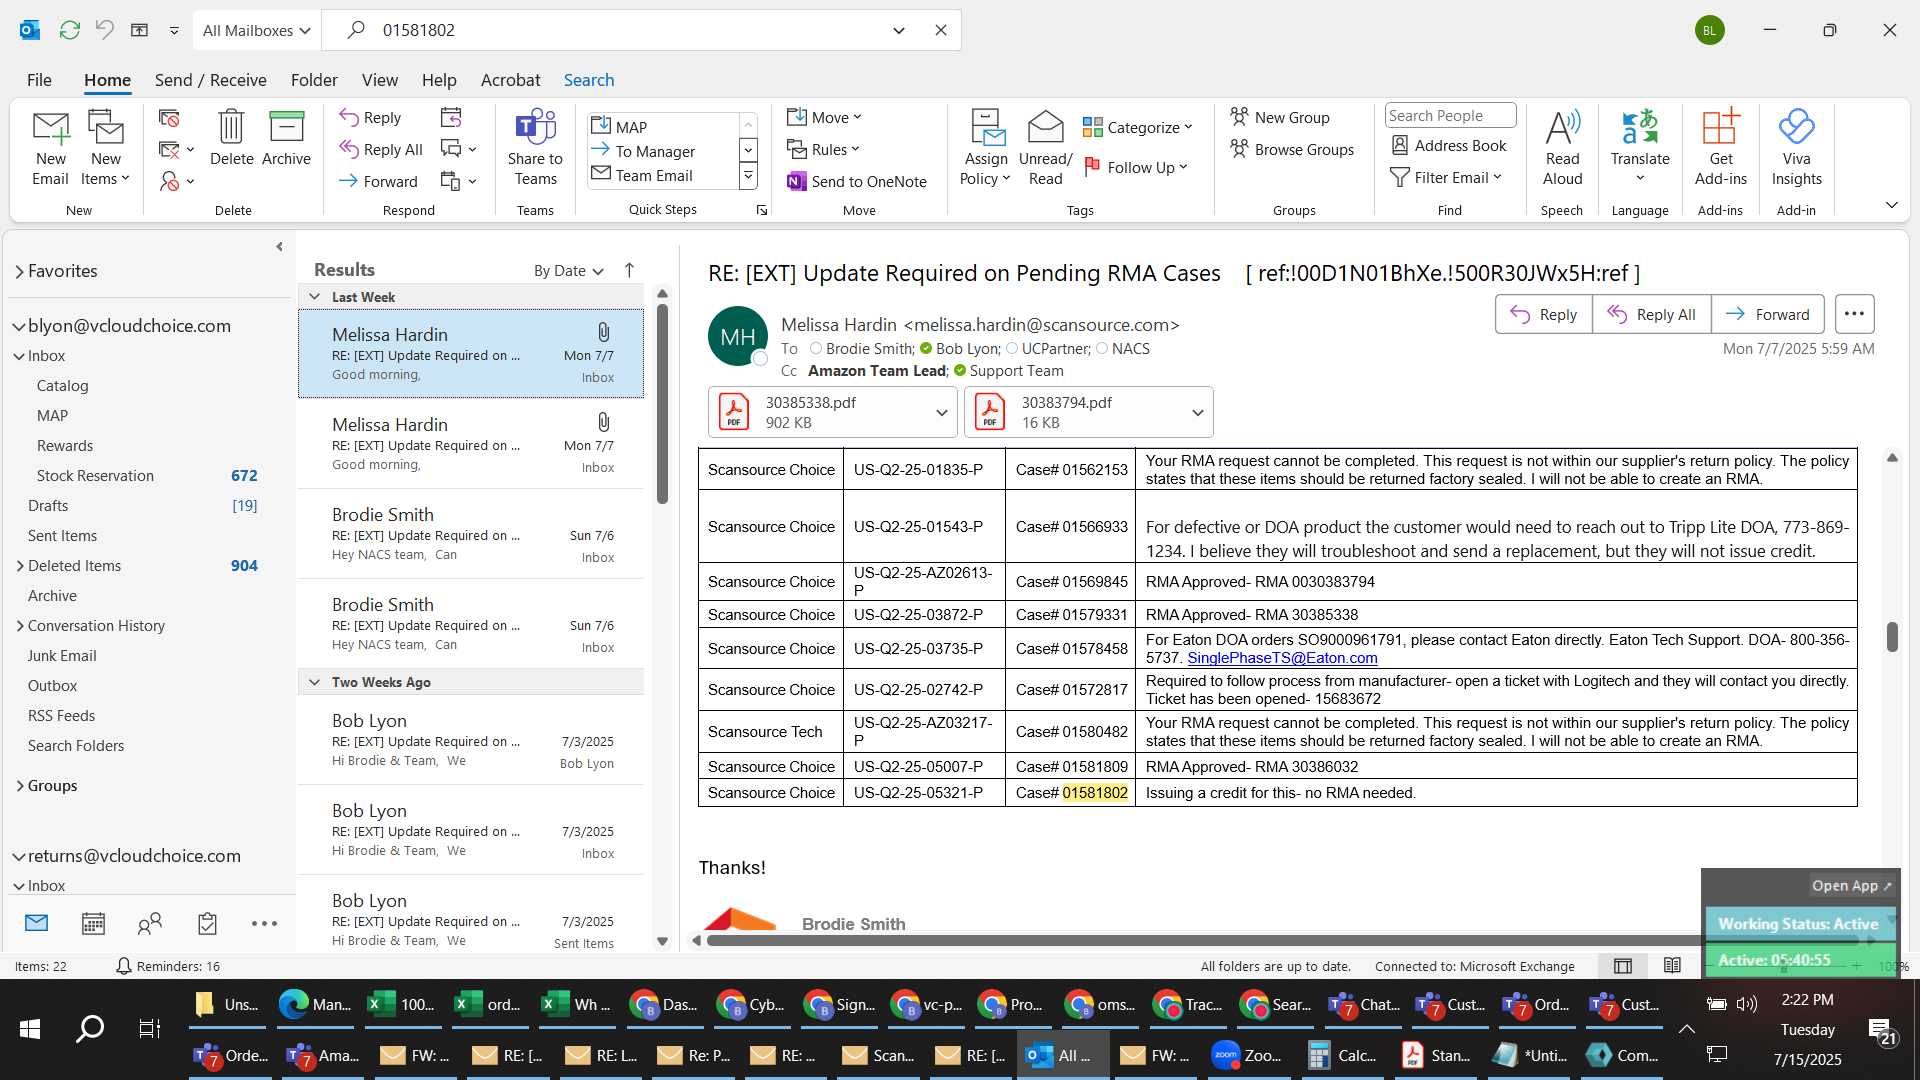
Task: Mark message Unread/Read
Action: click(x=1045, y=148)
